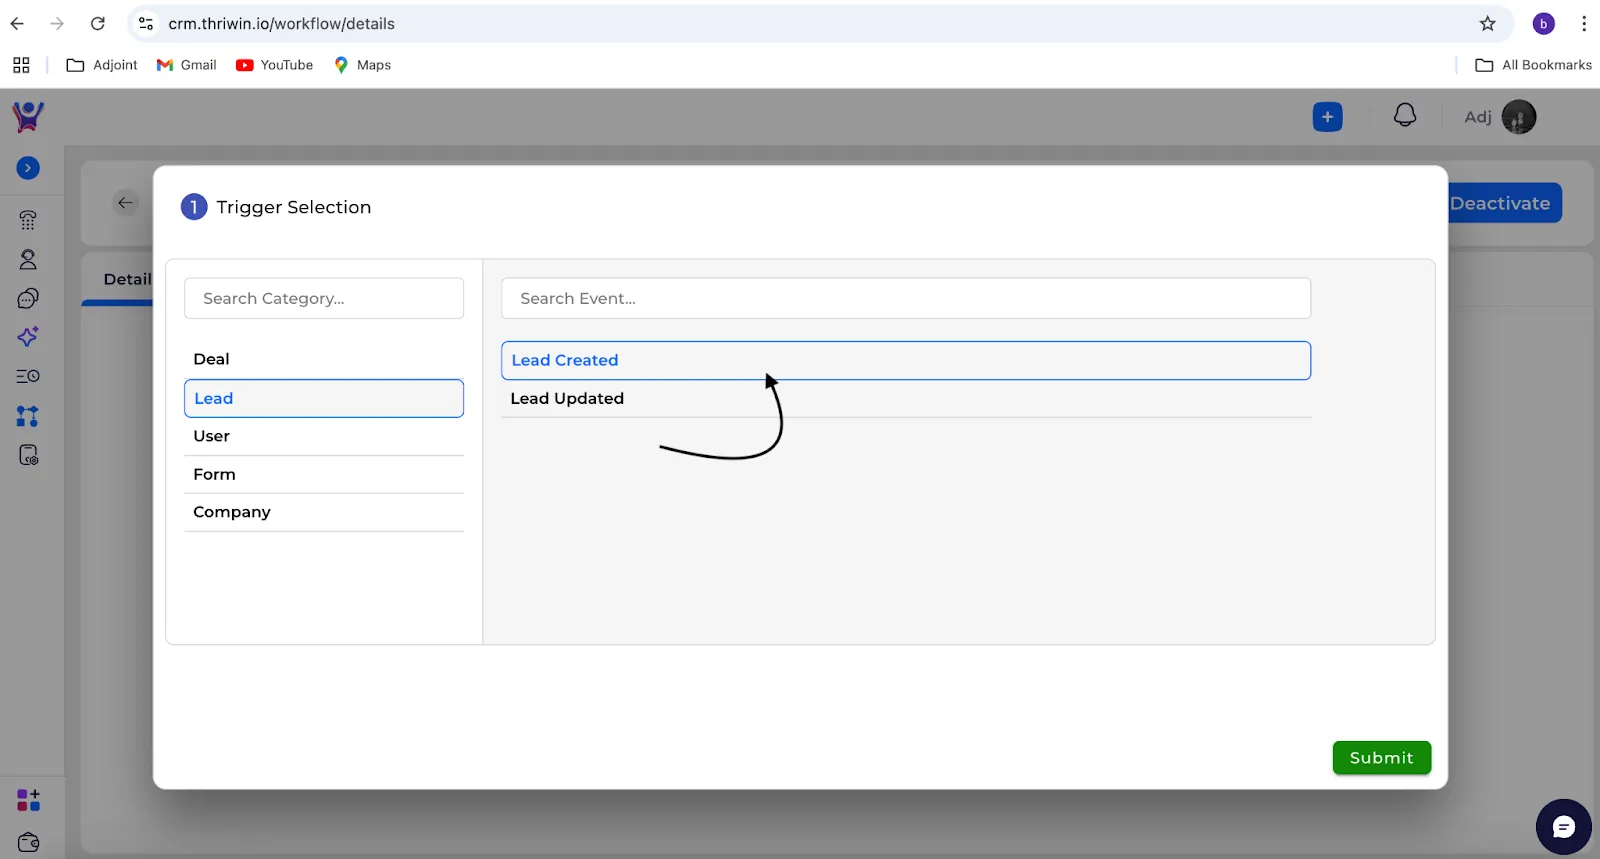Open the AI sparkle icon in sidebar
Viewport: 1600px width, 859px height.
28,337
